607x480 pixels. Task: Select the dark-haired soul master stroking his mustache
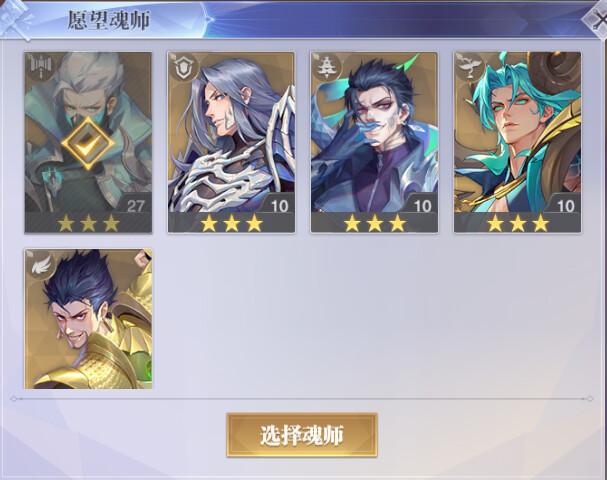click(374, 142)
